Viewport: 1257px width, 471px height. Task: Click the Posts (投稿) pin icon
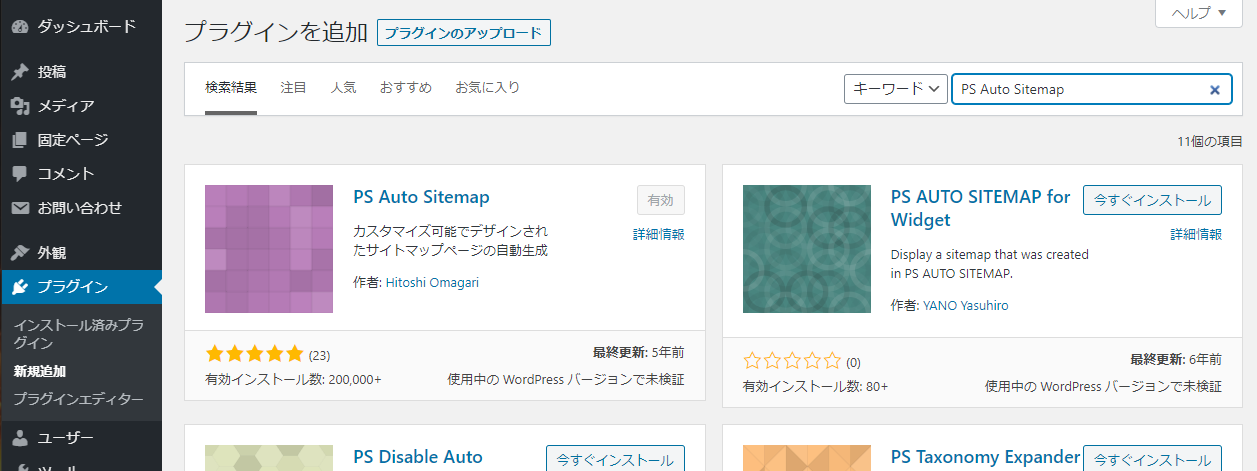pos(19,72)
